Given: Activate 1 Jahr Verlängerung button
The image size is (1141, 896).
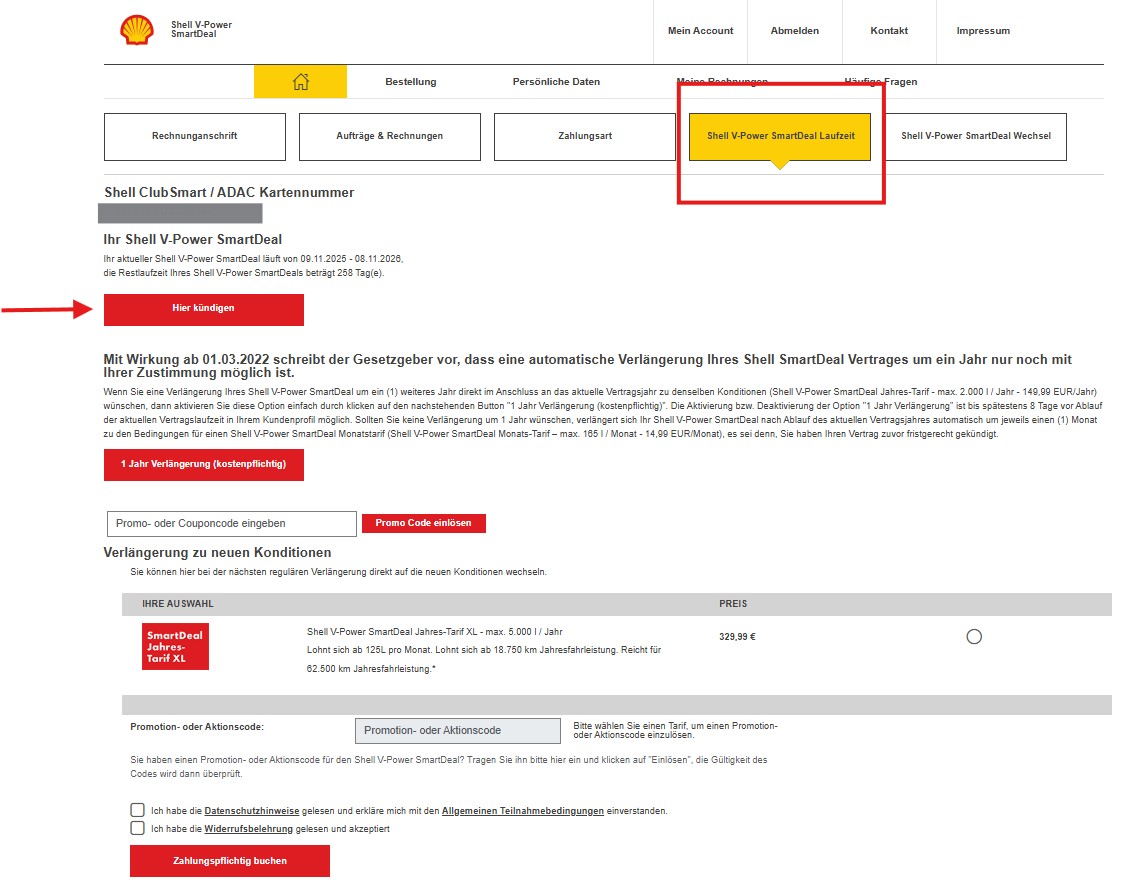Looking at the screenshot, I should tap(203, 465).
